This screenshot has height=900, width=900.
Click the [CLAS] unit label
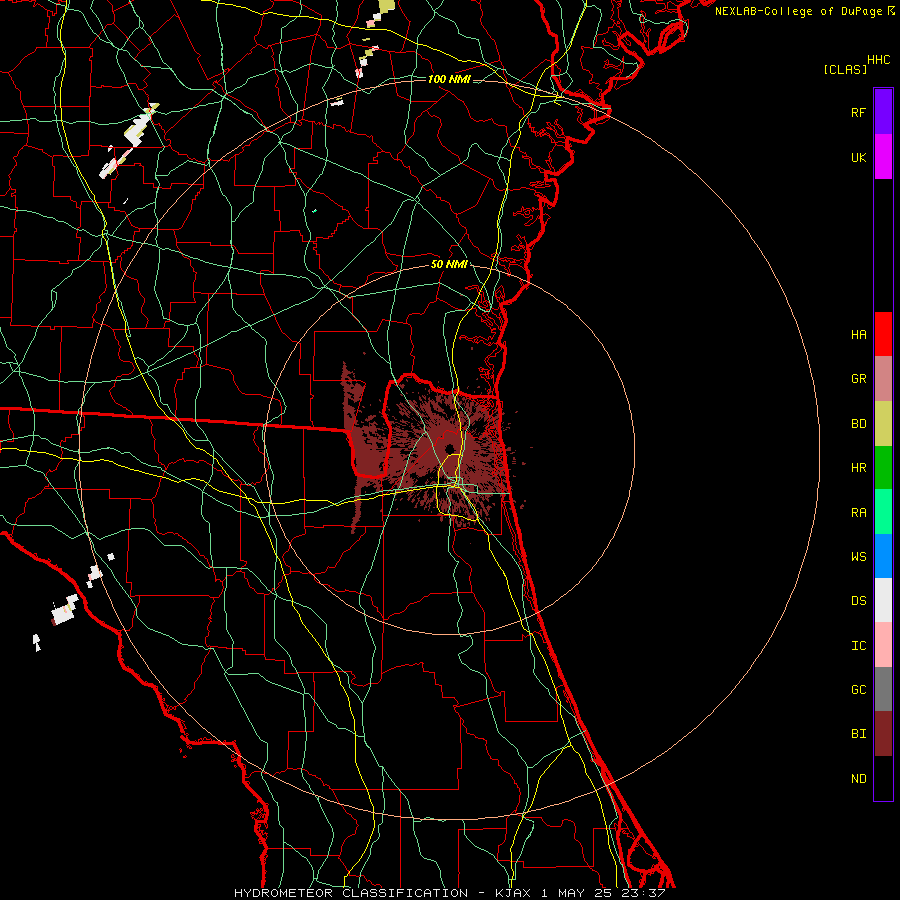pyautogui.click(x=845, y=69)
